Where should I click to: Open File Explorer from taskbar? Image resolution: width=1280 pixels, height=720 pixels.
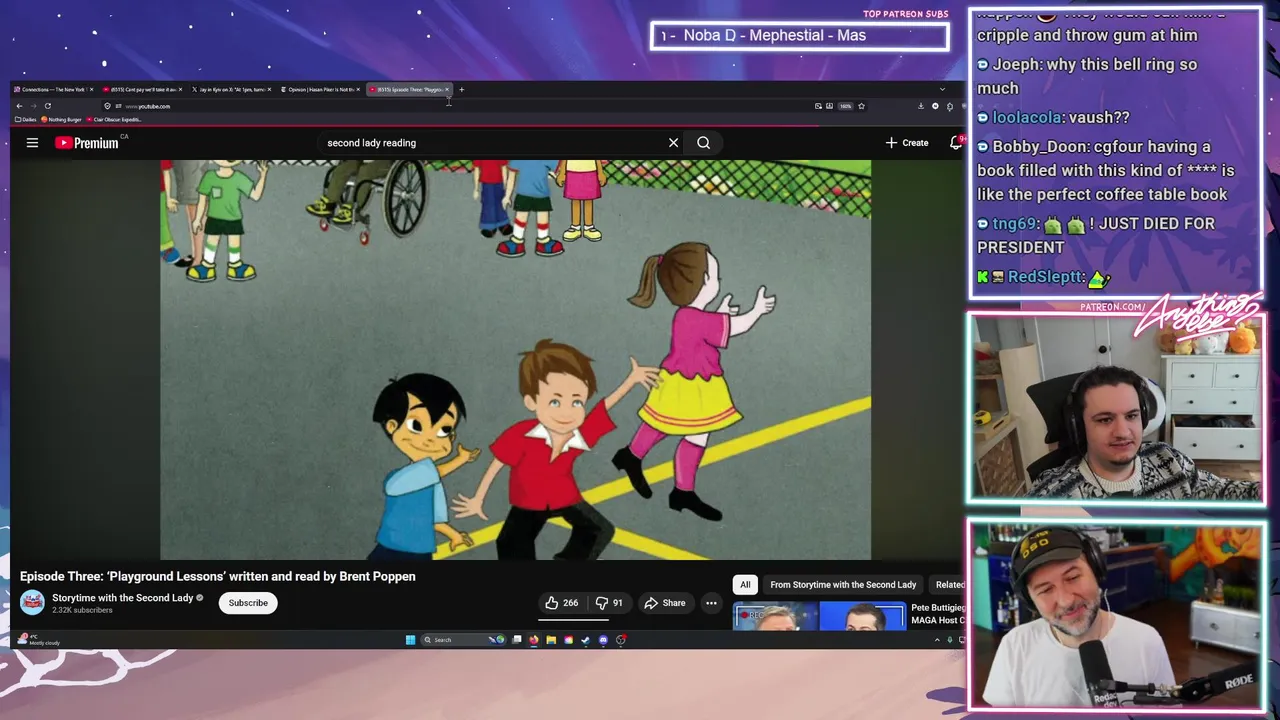551,640
